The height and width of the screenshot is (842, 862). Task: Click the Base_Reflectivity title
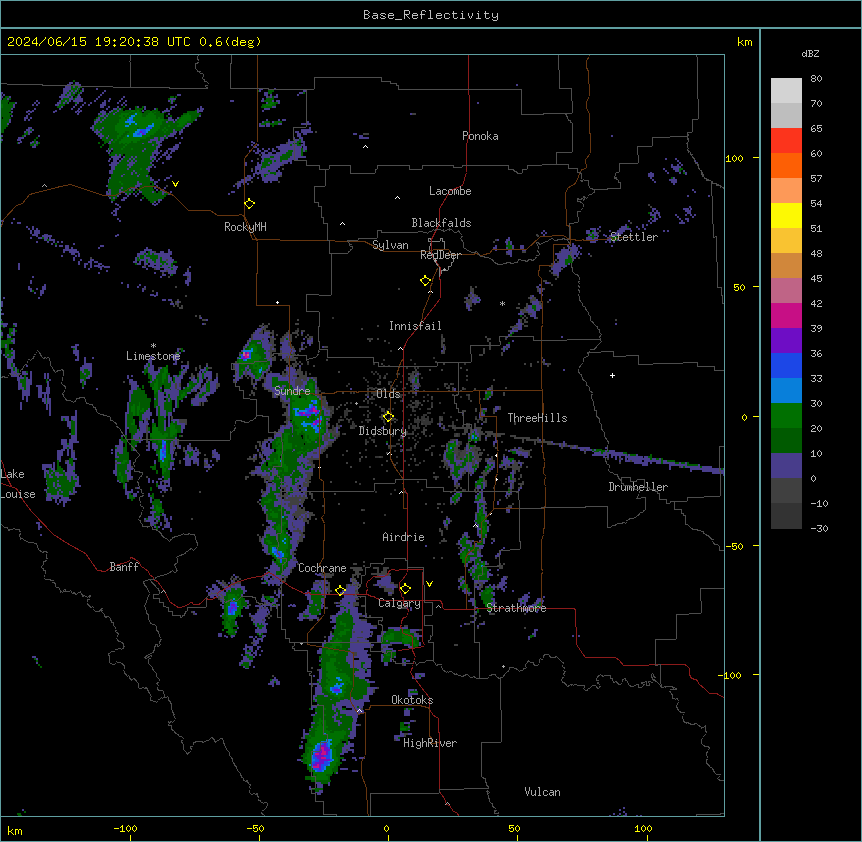click(431, 15)
